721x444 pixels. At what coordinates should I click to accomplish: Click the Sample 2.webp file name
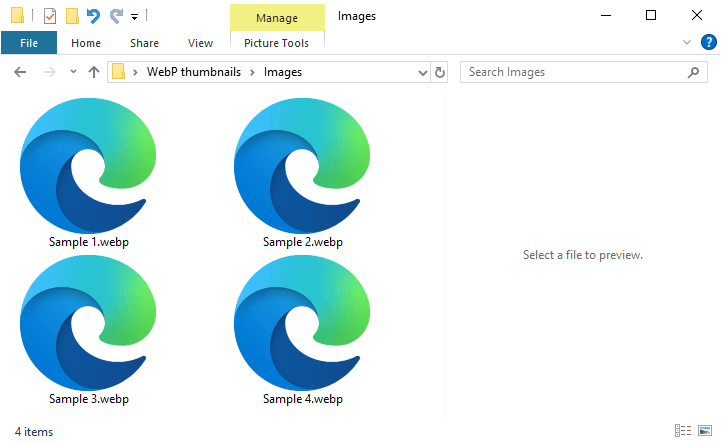(x=303, y=242)
